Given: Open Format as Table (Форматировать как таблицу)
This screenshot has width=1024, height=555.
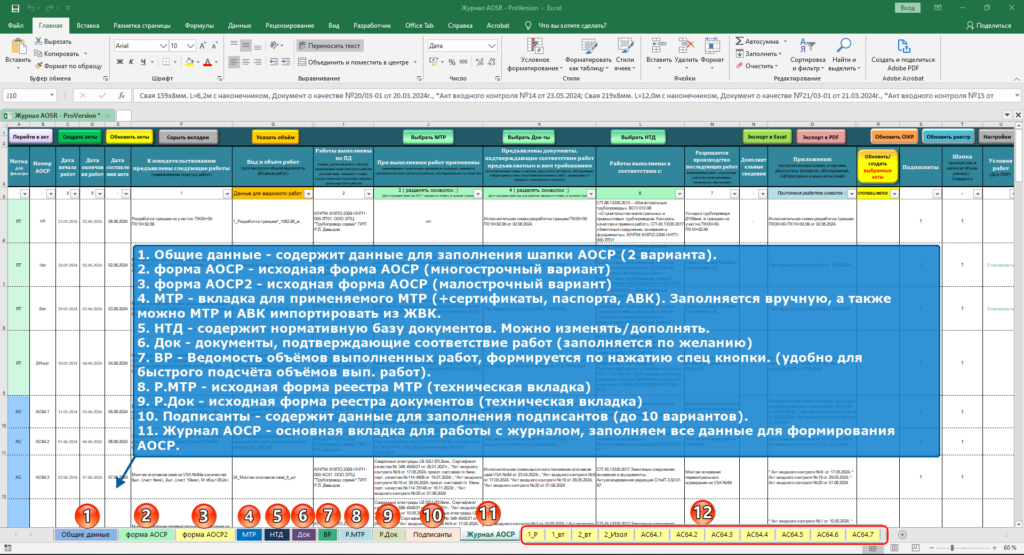Looking at the screenshot, I should 588,55.
